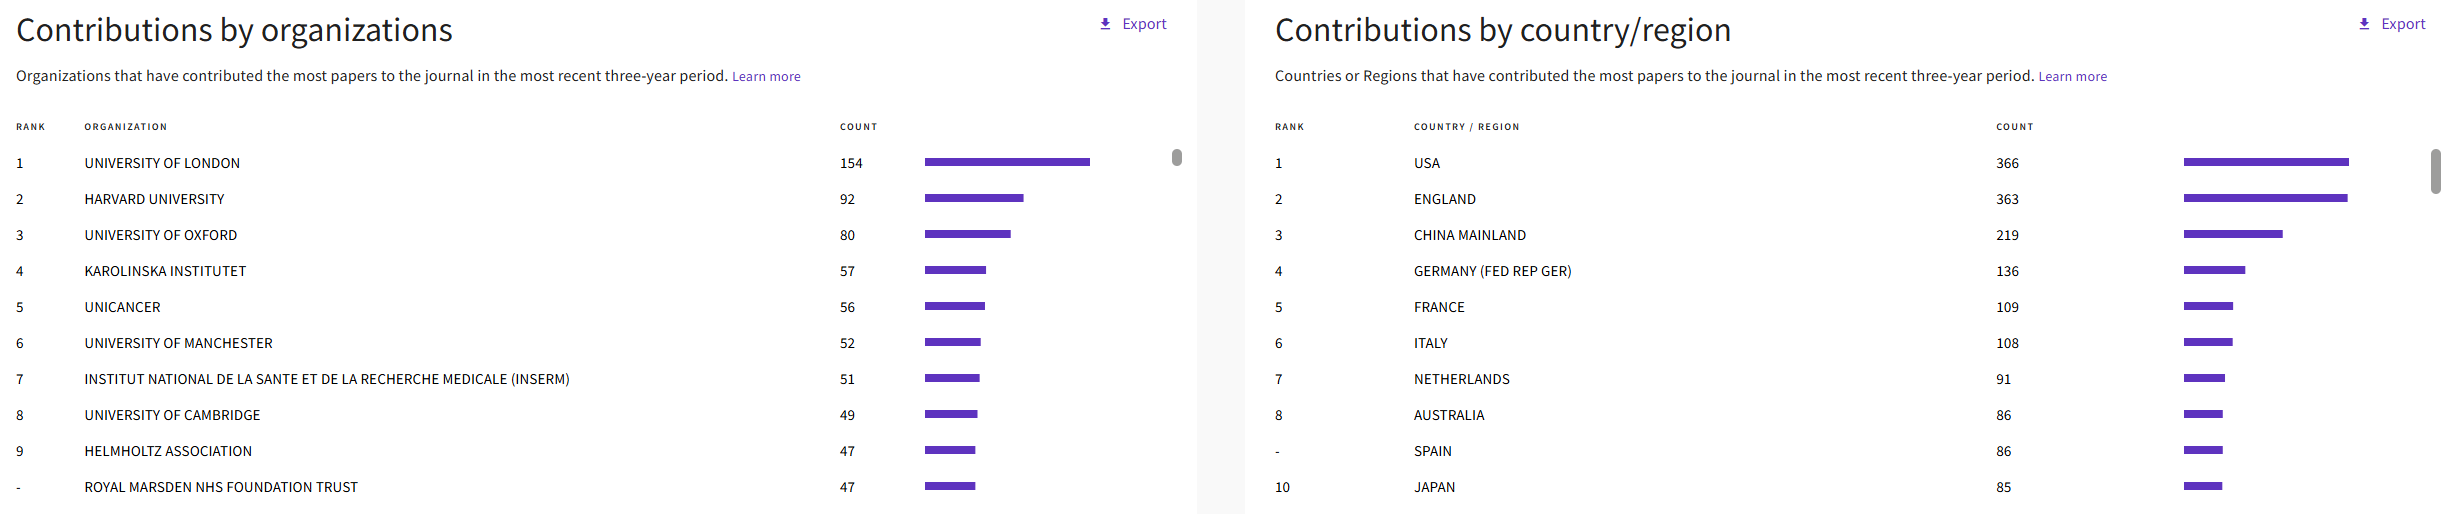Viewport: 2447px width, 514px height.
Task: Click count 219 for China Mainland
Action: tap(2007, 235)
